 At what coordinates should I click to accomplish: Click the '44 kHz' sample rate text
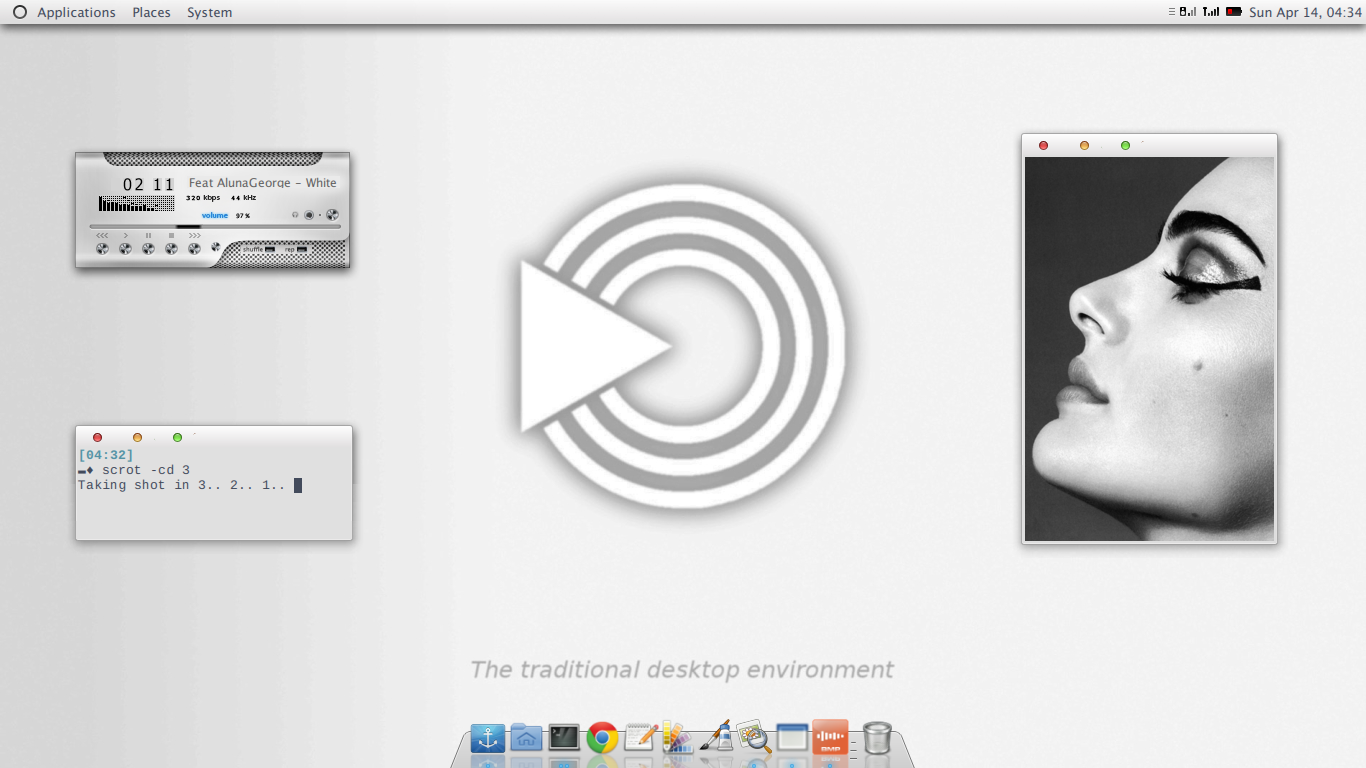tap(243, 198)
